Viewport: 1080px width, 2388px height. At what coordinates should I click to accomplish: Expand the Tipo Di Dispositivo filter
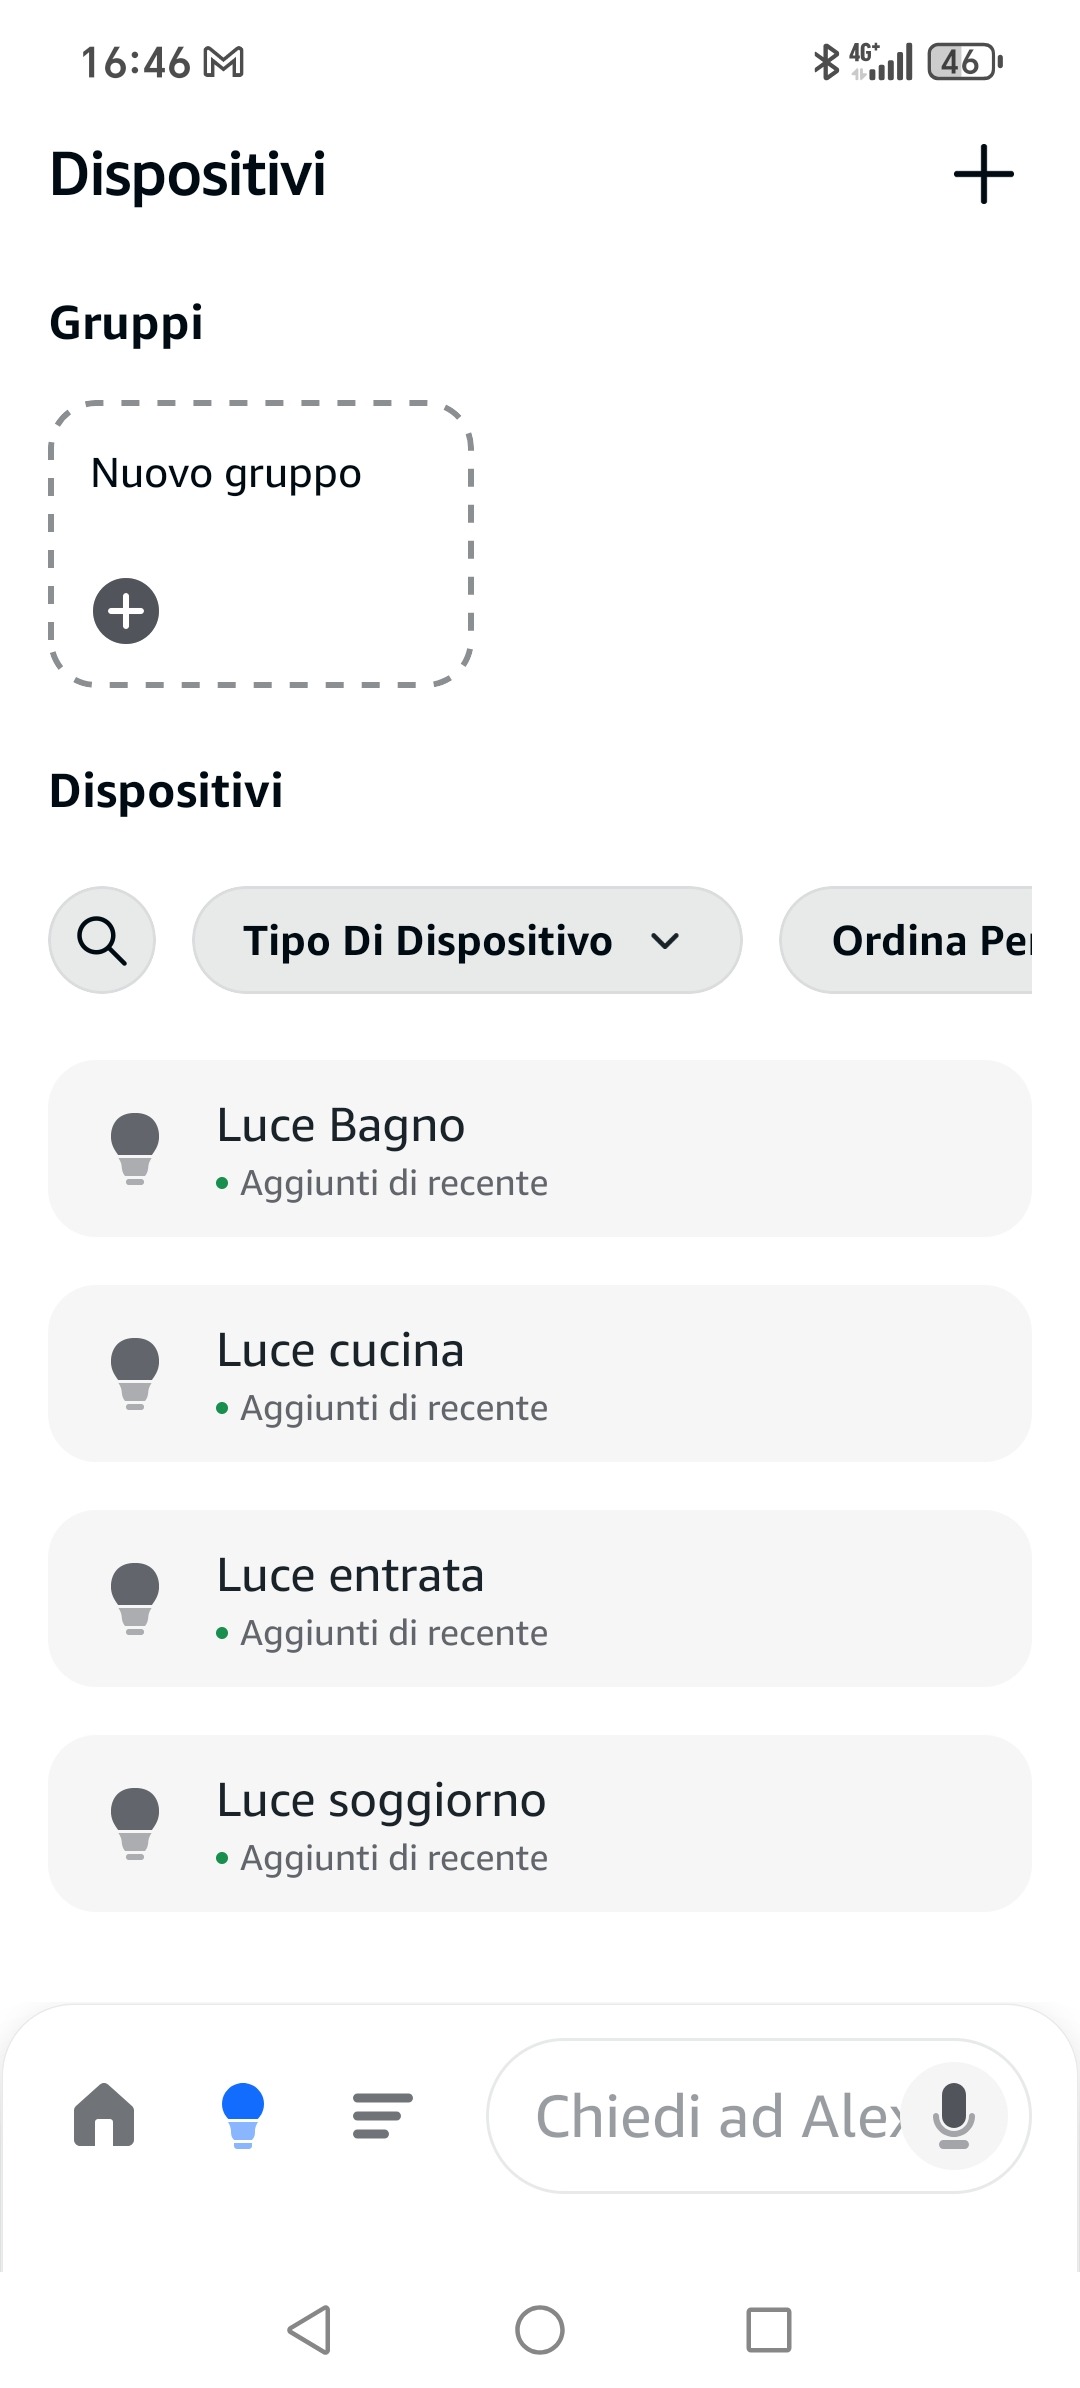[x=467, y=940]
